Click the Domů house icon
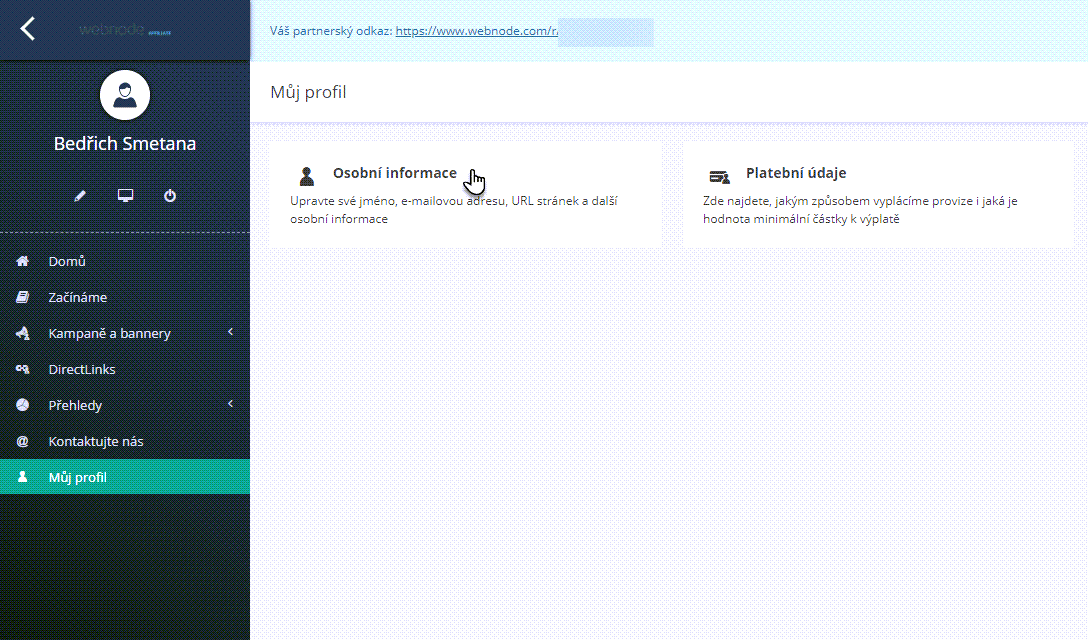 click(23, 261)
